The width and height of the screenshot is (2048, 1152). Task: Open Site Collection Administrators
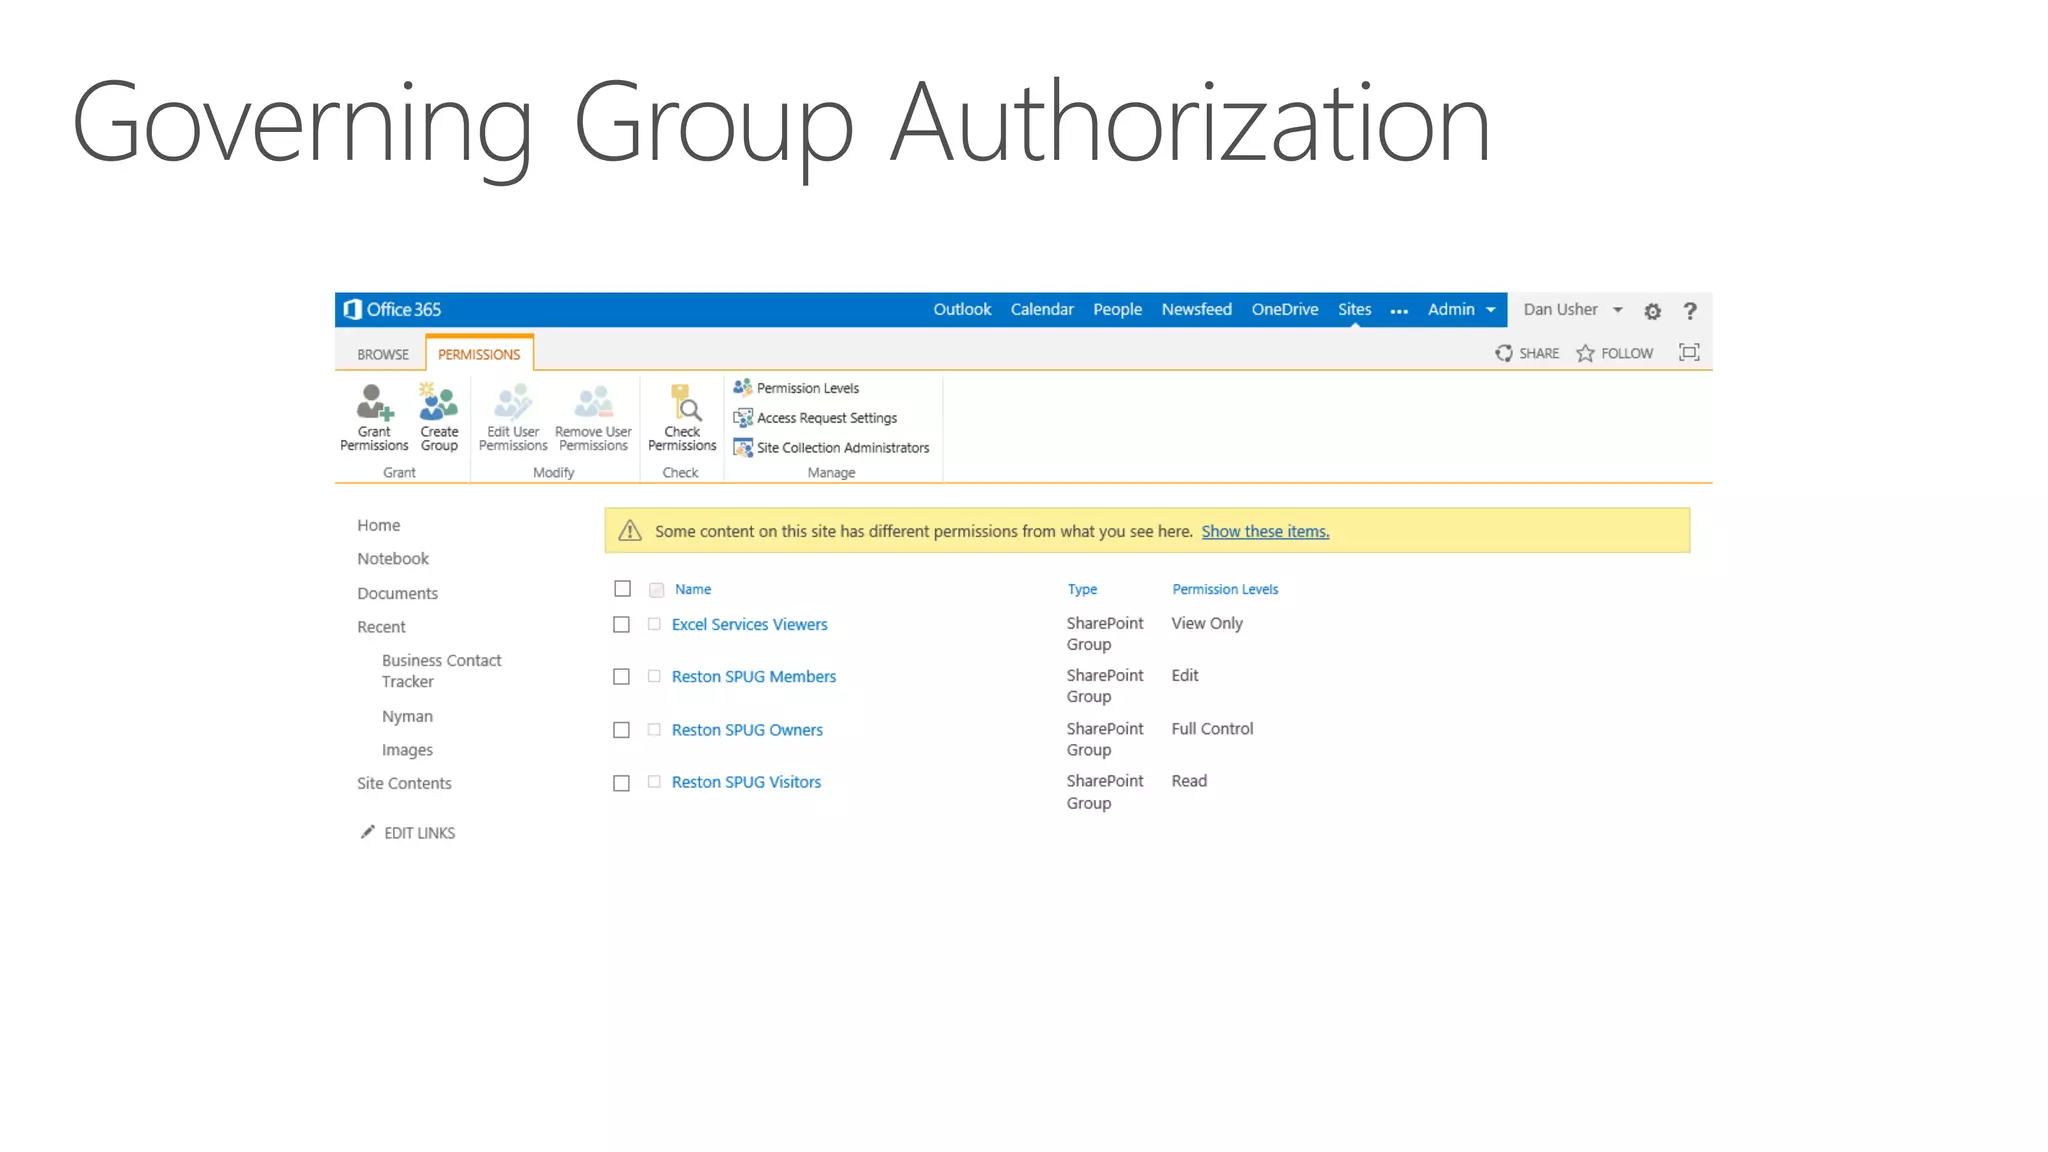(x=842, y=448)
